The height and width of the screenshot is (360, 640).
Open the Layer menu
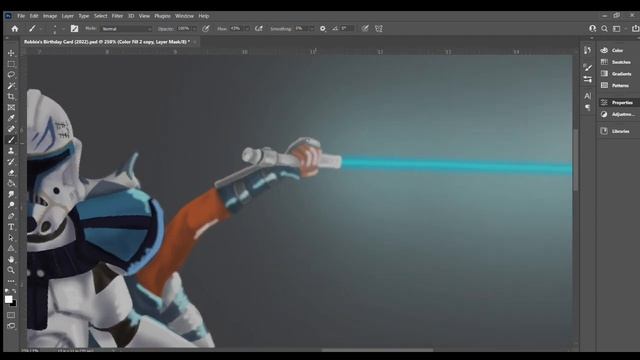click(68, 16)
